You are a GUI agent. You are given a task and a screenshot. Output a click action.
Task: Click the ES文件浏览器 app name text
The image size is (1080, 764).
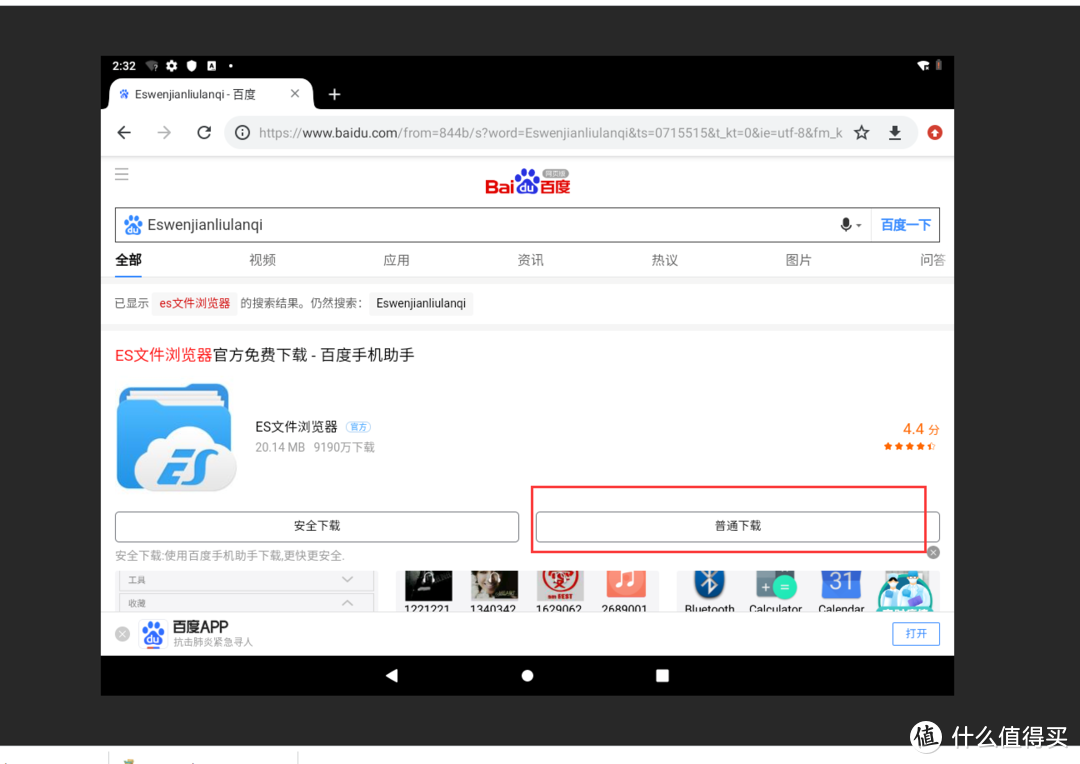point(296,427)
